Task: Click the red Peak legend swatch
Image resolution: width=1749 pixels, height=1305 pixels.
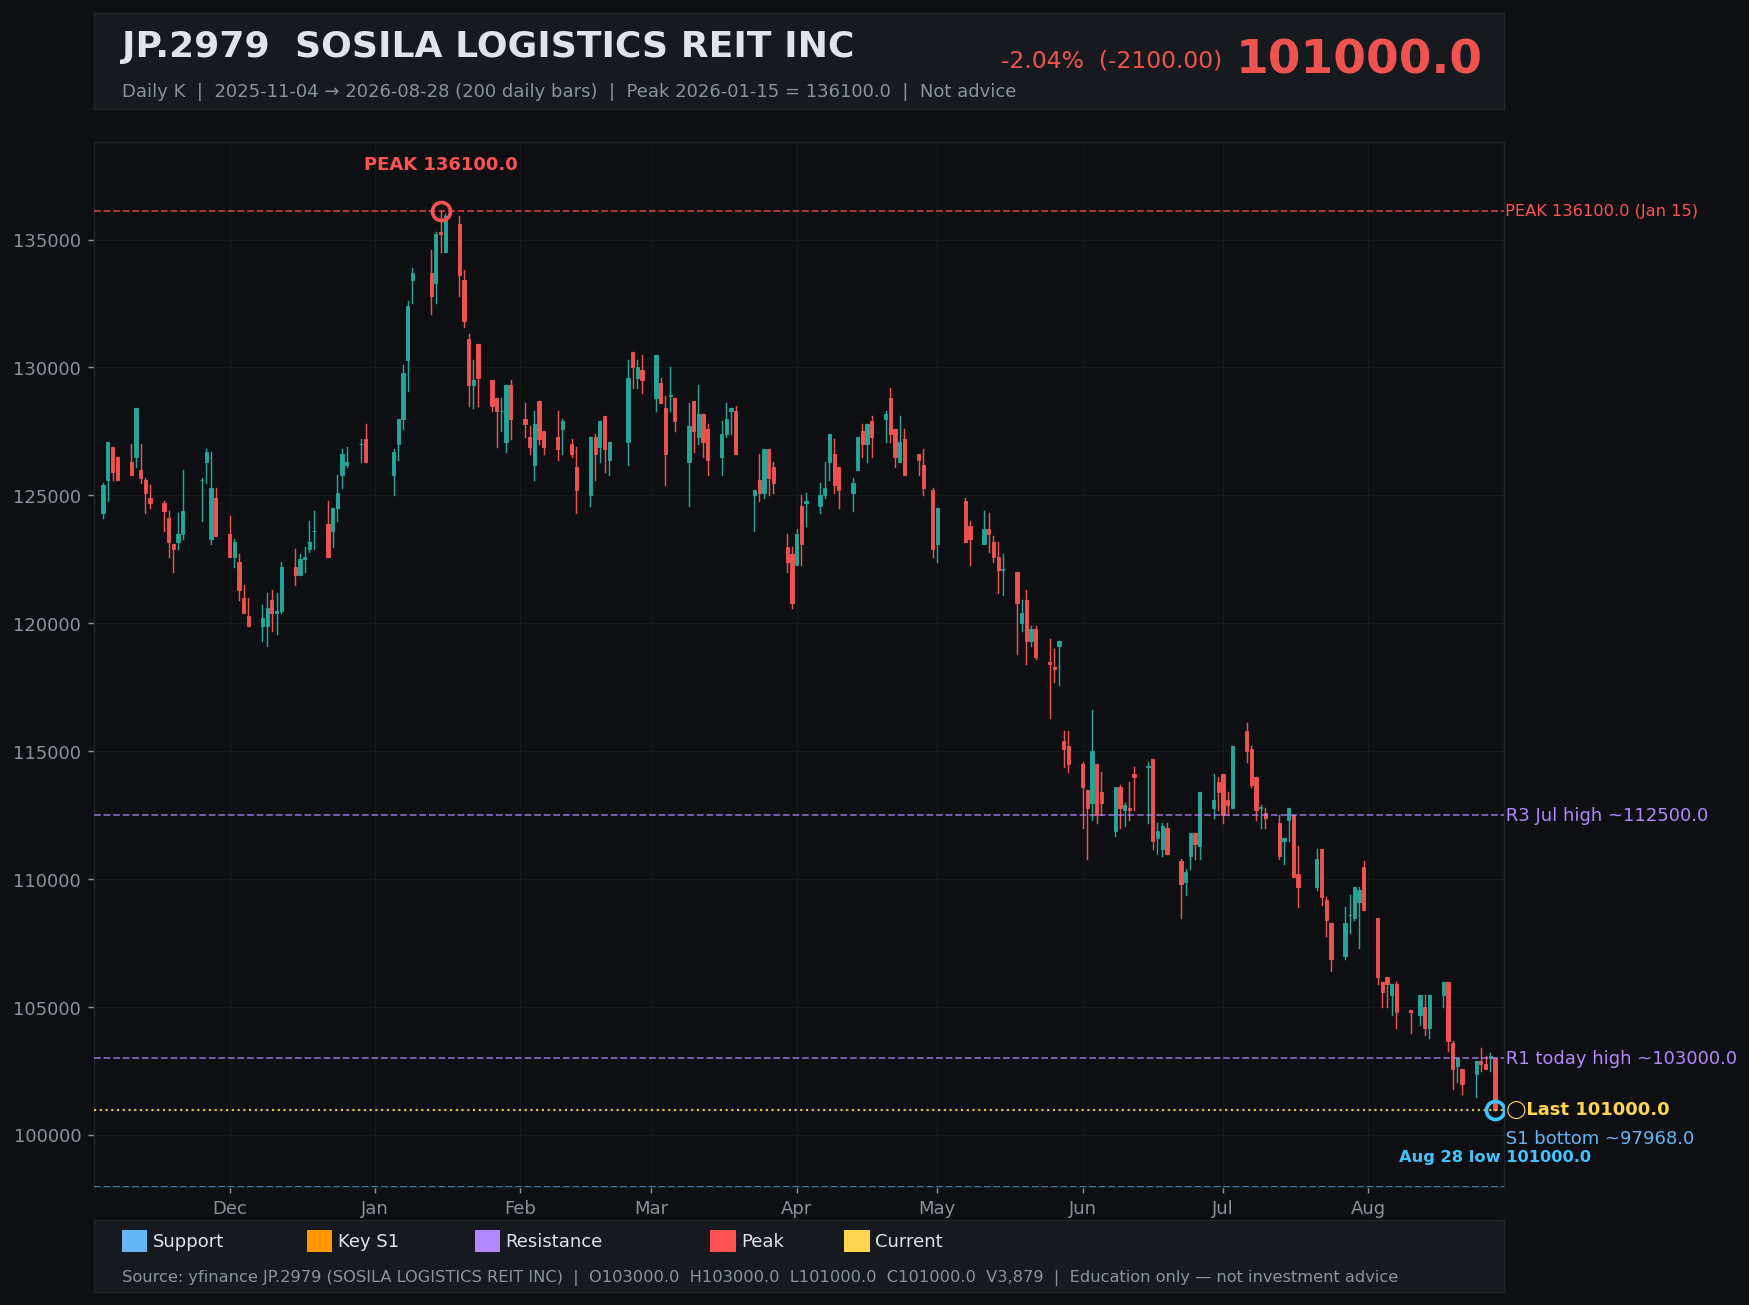Action: point(723,1241)
